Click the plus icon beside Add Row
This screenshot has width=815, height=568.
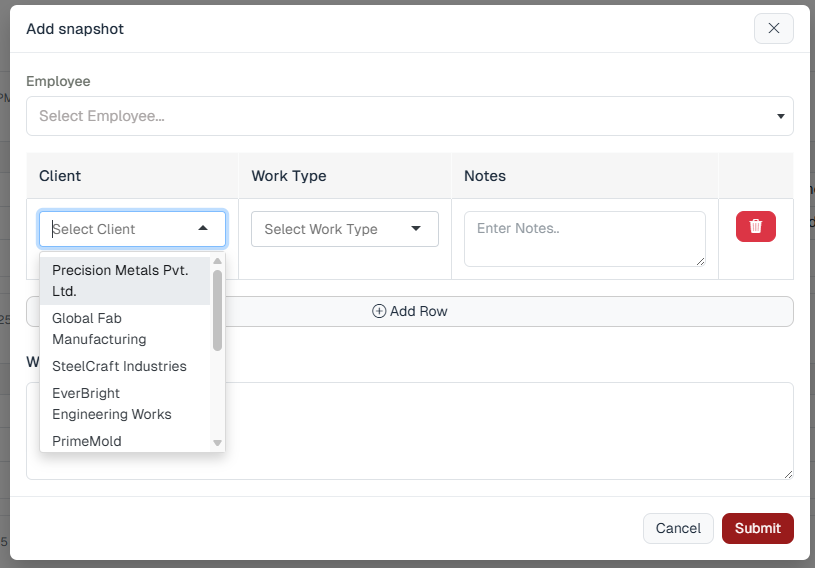[x=379, y=311]
